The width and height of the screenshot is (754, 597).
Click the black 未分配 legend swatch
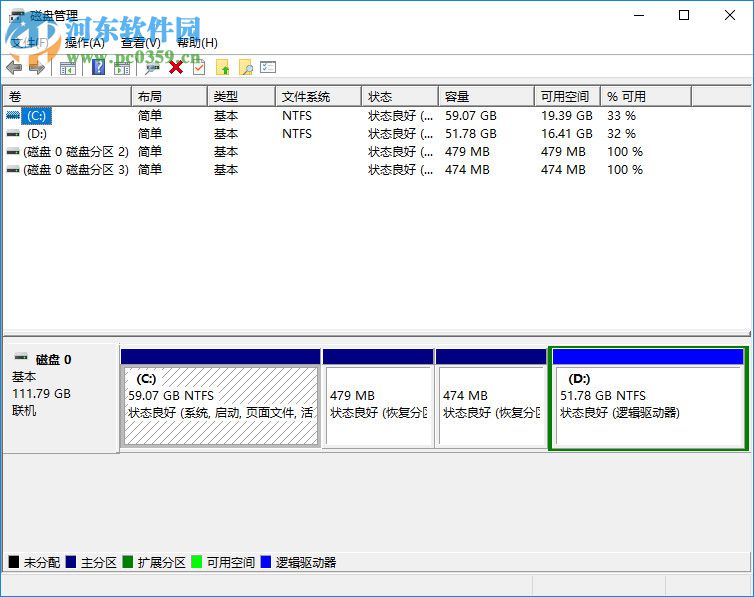pyautogui.click(x=14, y=562)
